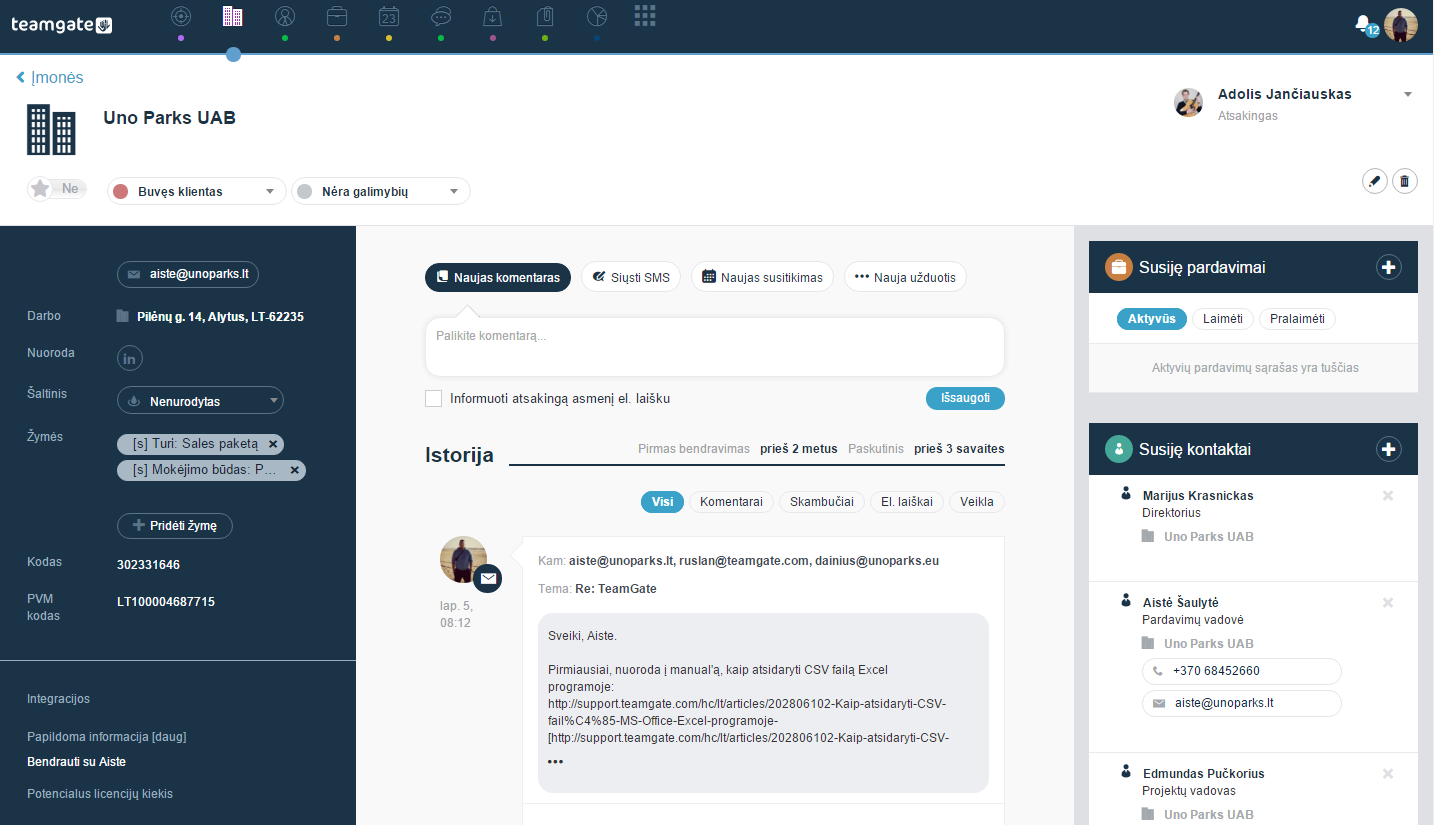Go to the people section icon
The height and width of the screenshot is (825, 1434).
click(285, 16)
